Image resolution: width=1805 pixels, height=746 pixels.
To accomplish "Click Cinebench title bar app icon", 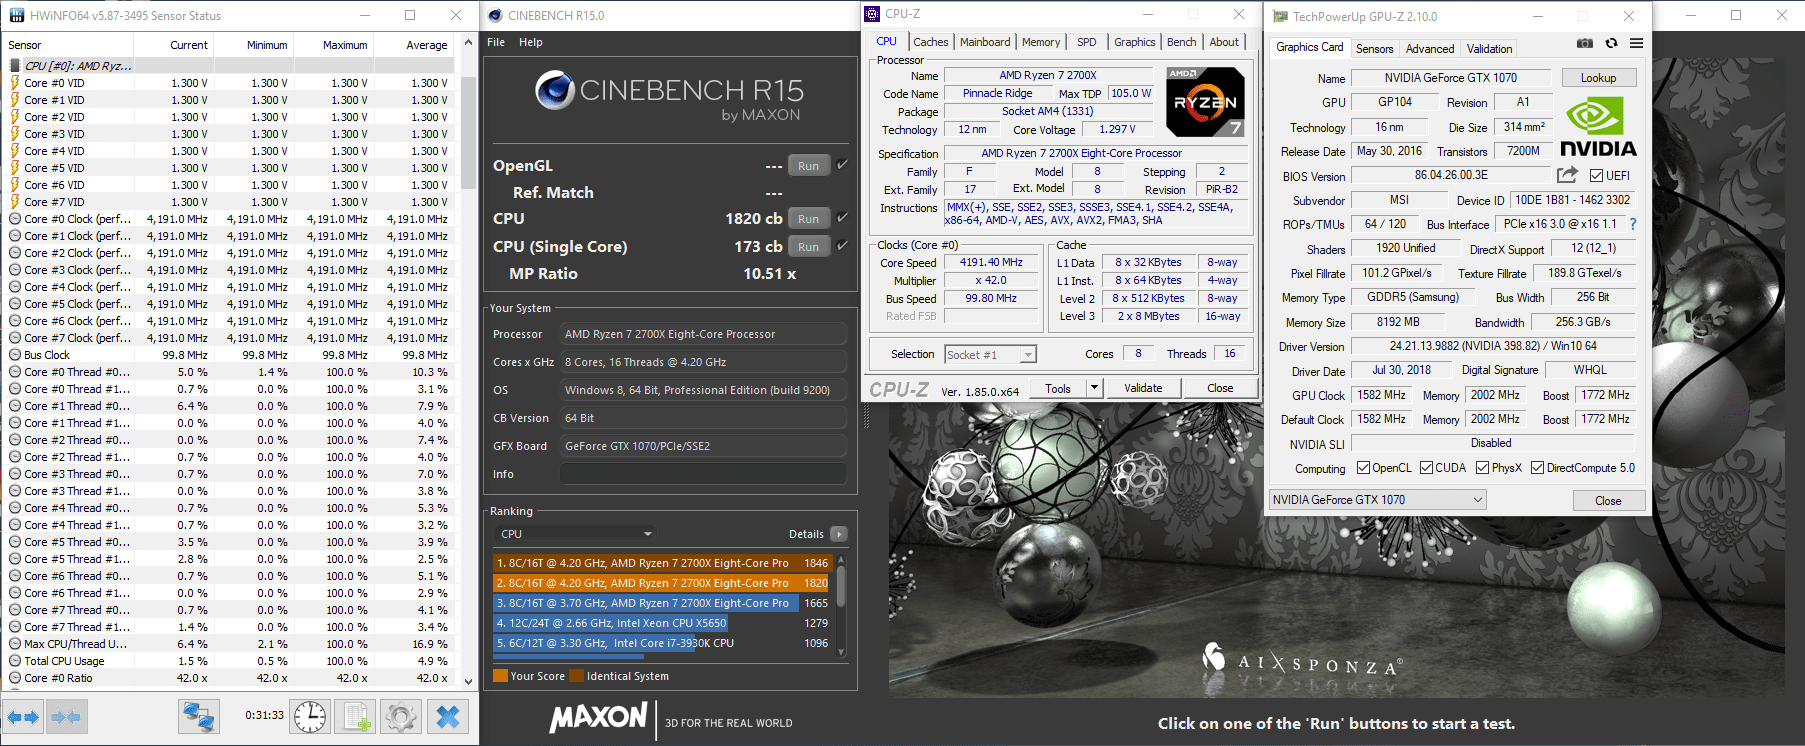I will 495,15.
